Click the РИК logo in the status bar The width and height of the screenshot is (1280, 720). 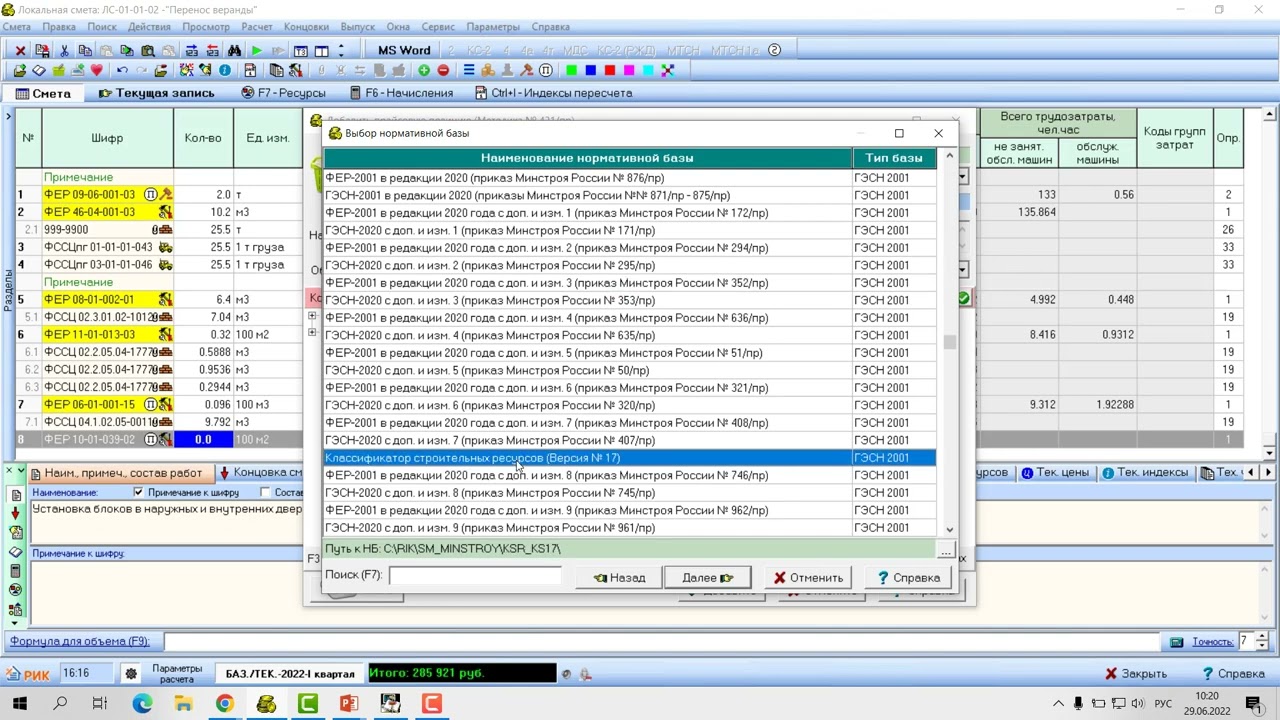[27, 674]
